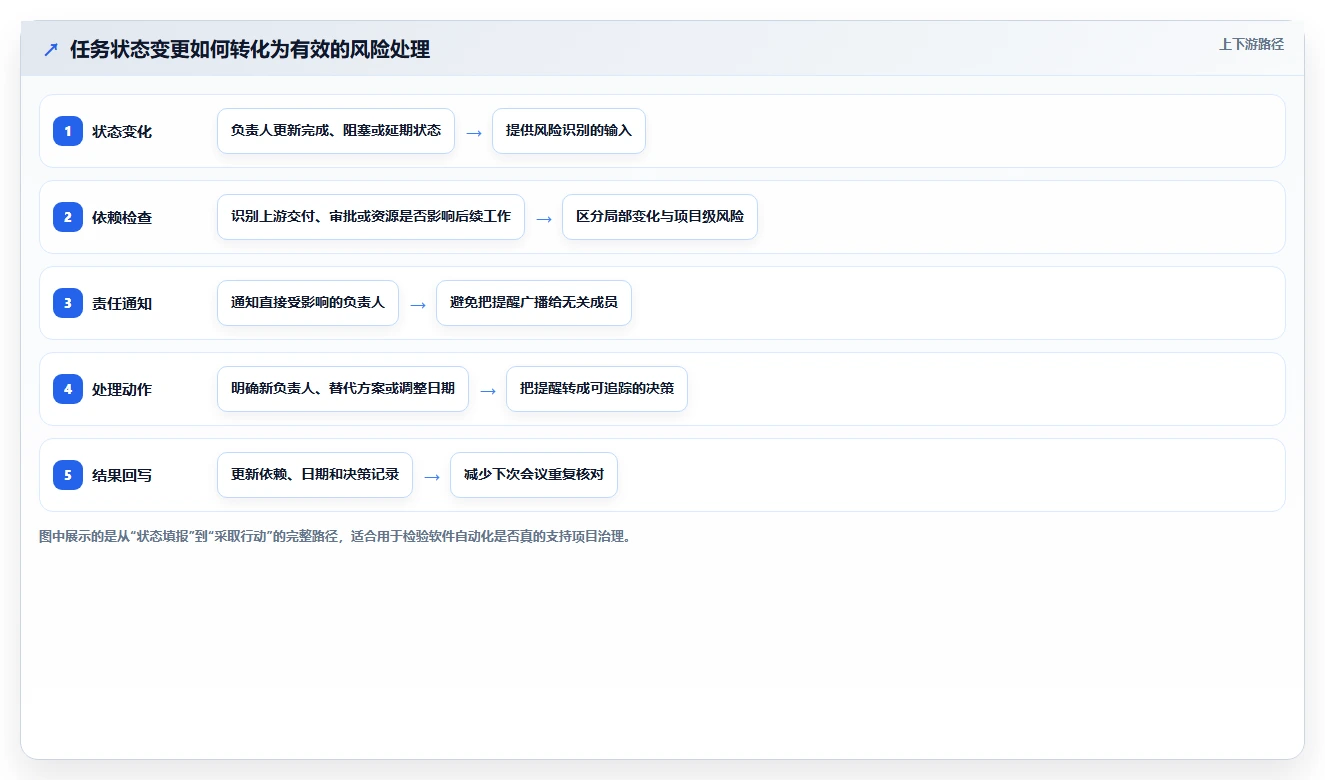The image size is (1325, 780).
Task: Click the 结果回写 step label
Action: (122, 475)
